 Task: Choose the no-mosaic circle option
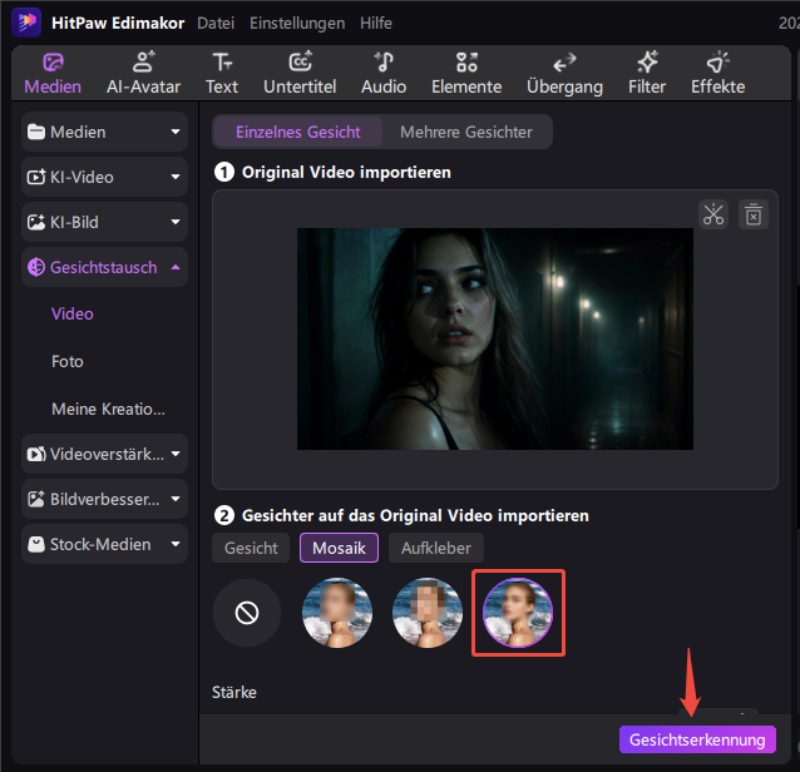[x=247, y=613]
